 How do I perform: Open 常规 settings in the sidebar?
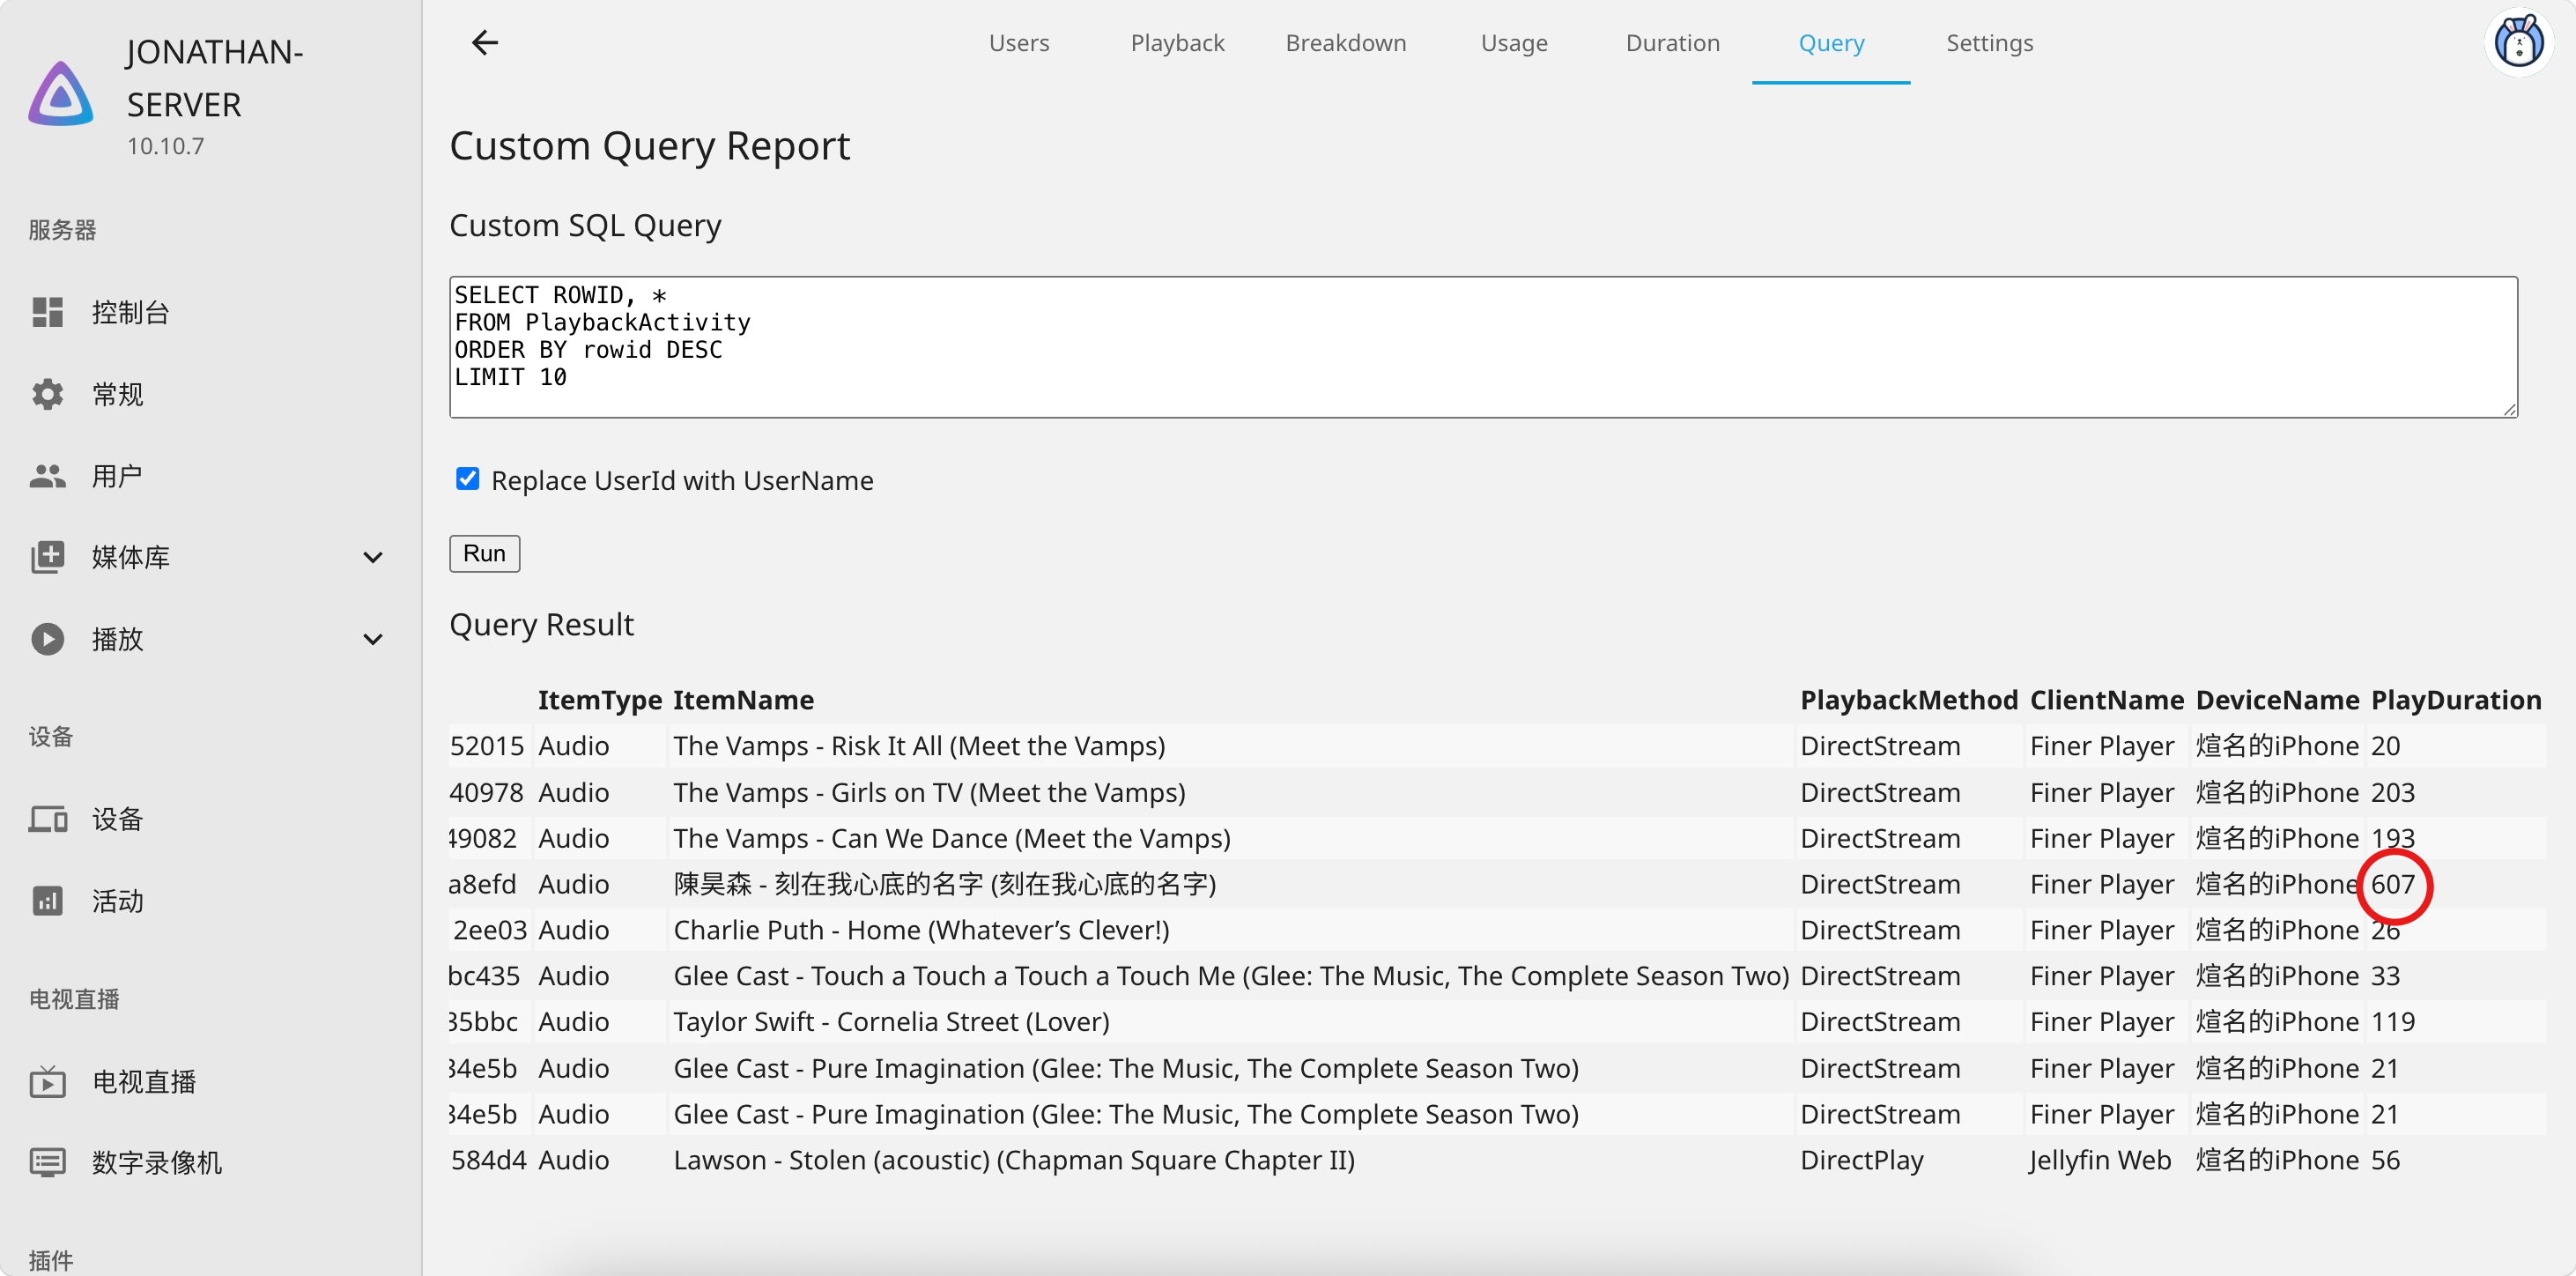210,394
